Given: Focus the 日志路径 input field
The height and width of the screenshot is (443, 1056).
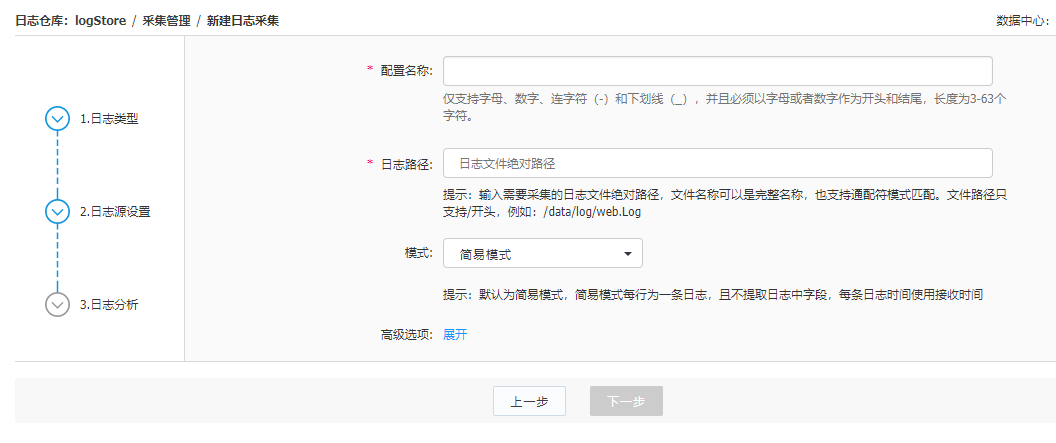Looking at the screenshot, I should [x=717, y=163].
